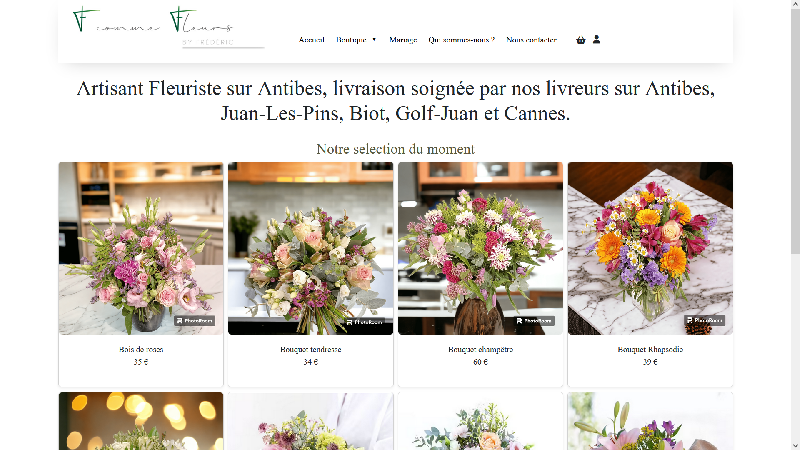Viewport: 800px width, 450px height.
Task: Open the user account icon
Action: click(596, 39)
